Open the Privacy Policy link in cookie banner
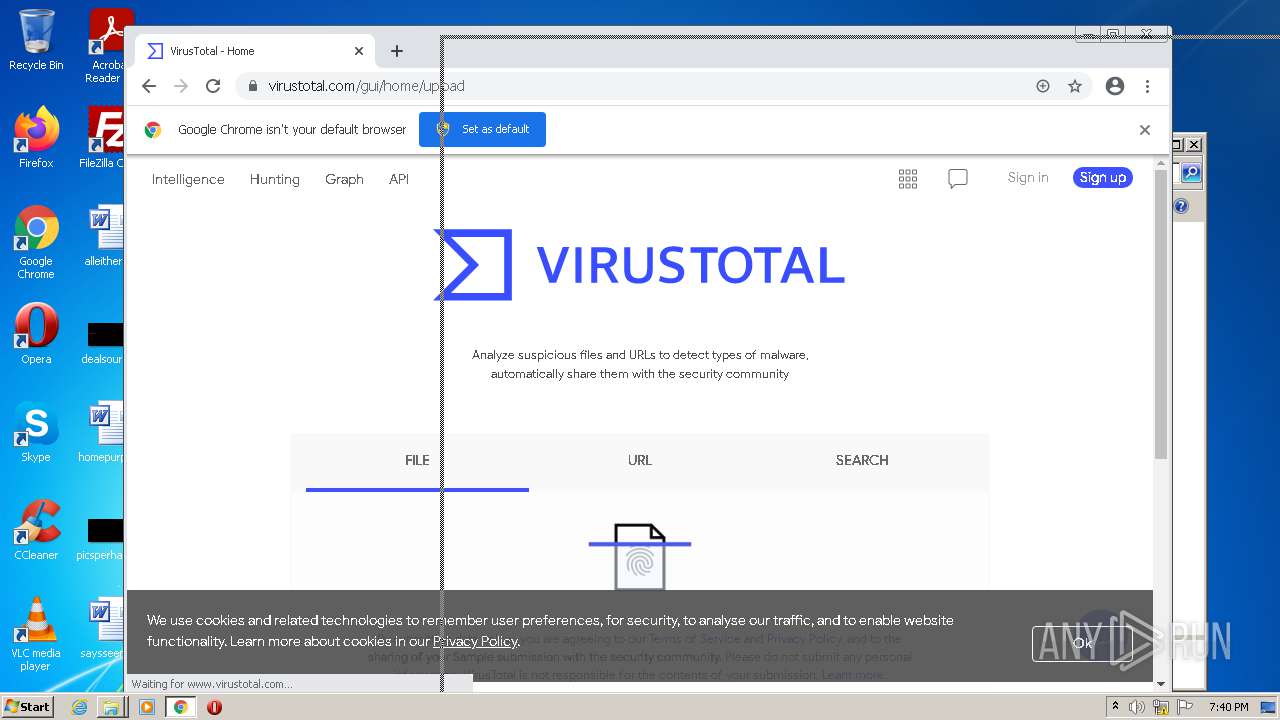The image size is (1280, 720). [x=475, y=641]
